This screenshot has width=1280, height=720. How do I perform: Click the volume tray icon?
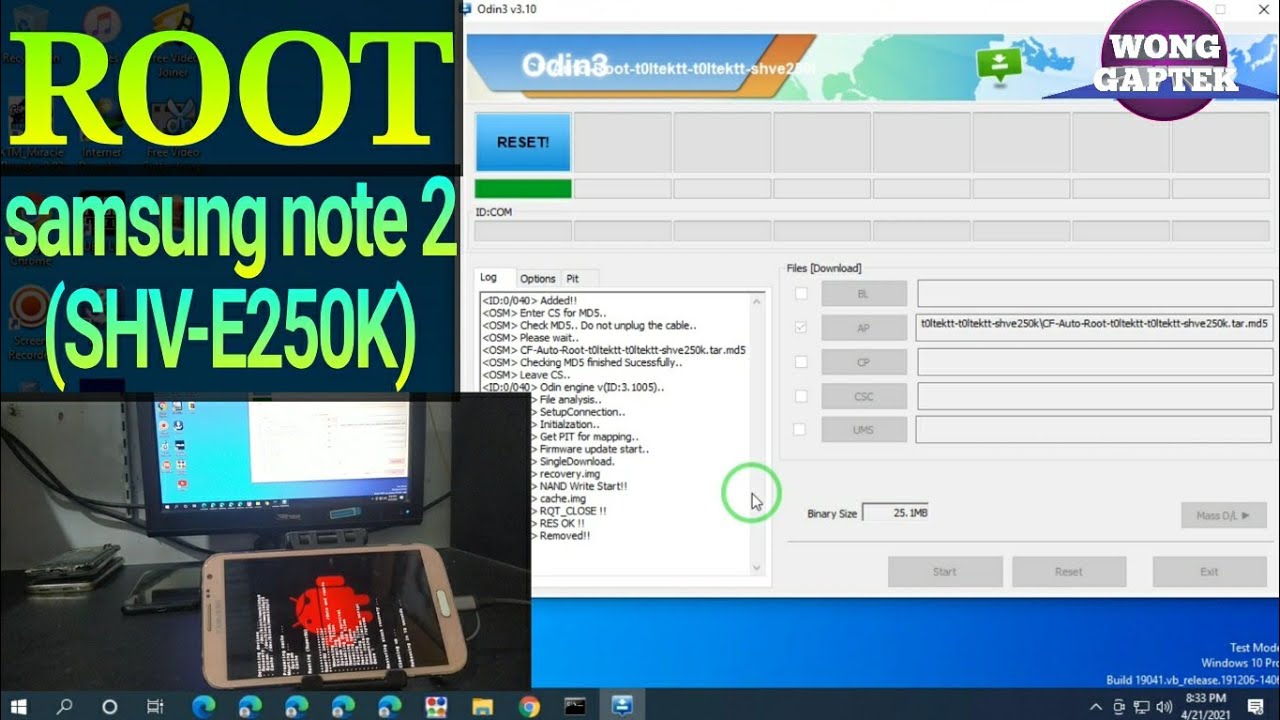pyautogui.click(x=1164, y=706)
